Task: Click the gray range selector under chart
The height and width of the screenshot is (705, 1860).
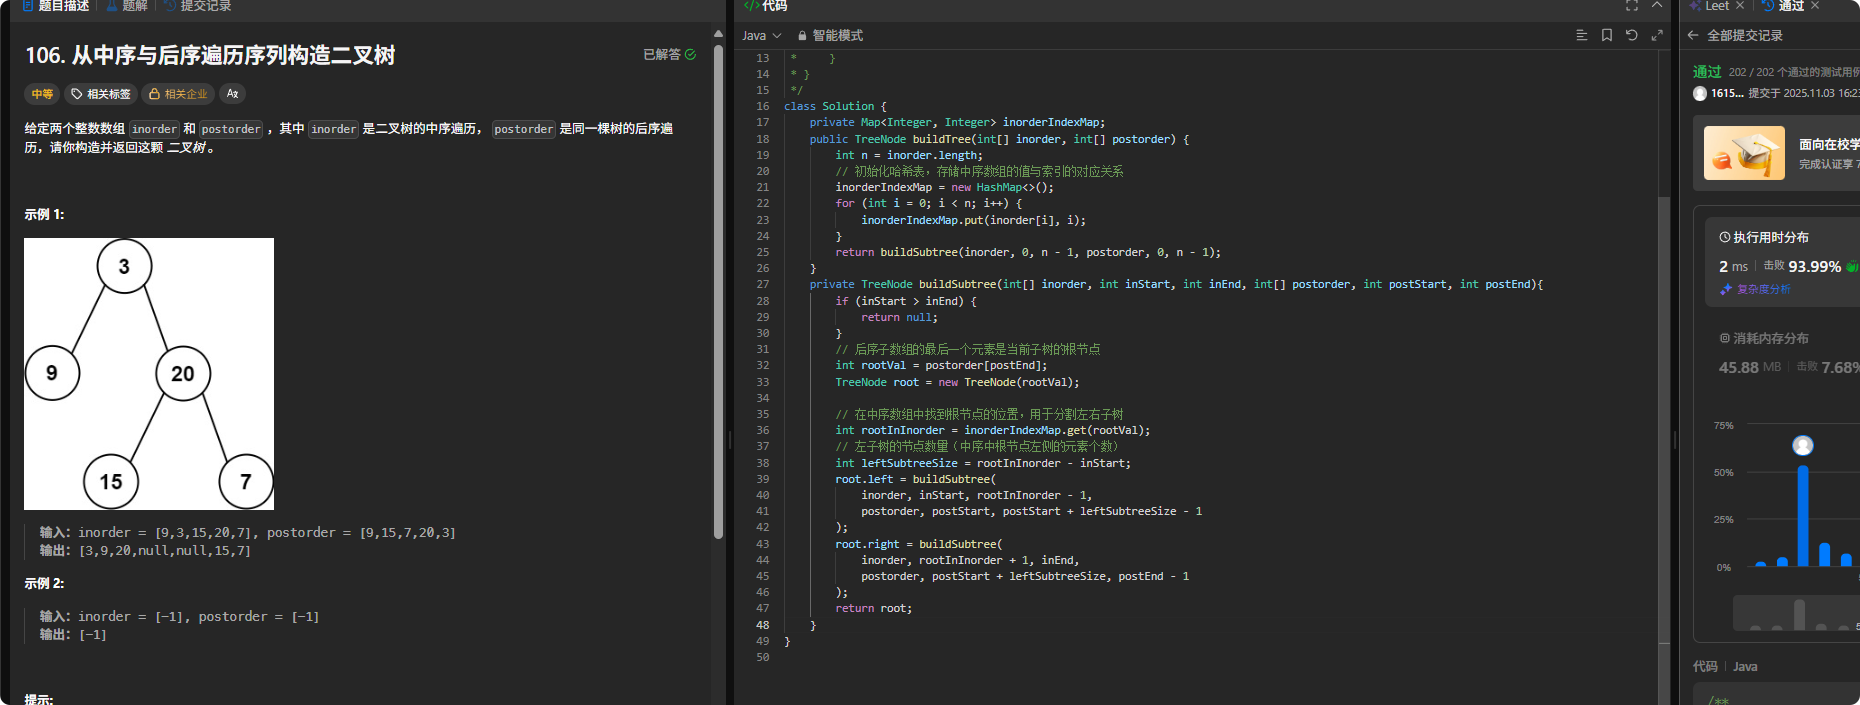Action: click(1796, 612)
